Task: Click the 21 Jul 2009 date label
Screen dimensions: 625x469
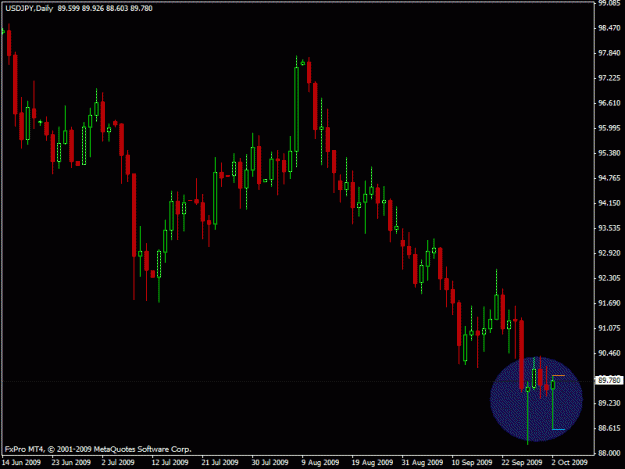Action: click(x=220, y=462)
